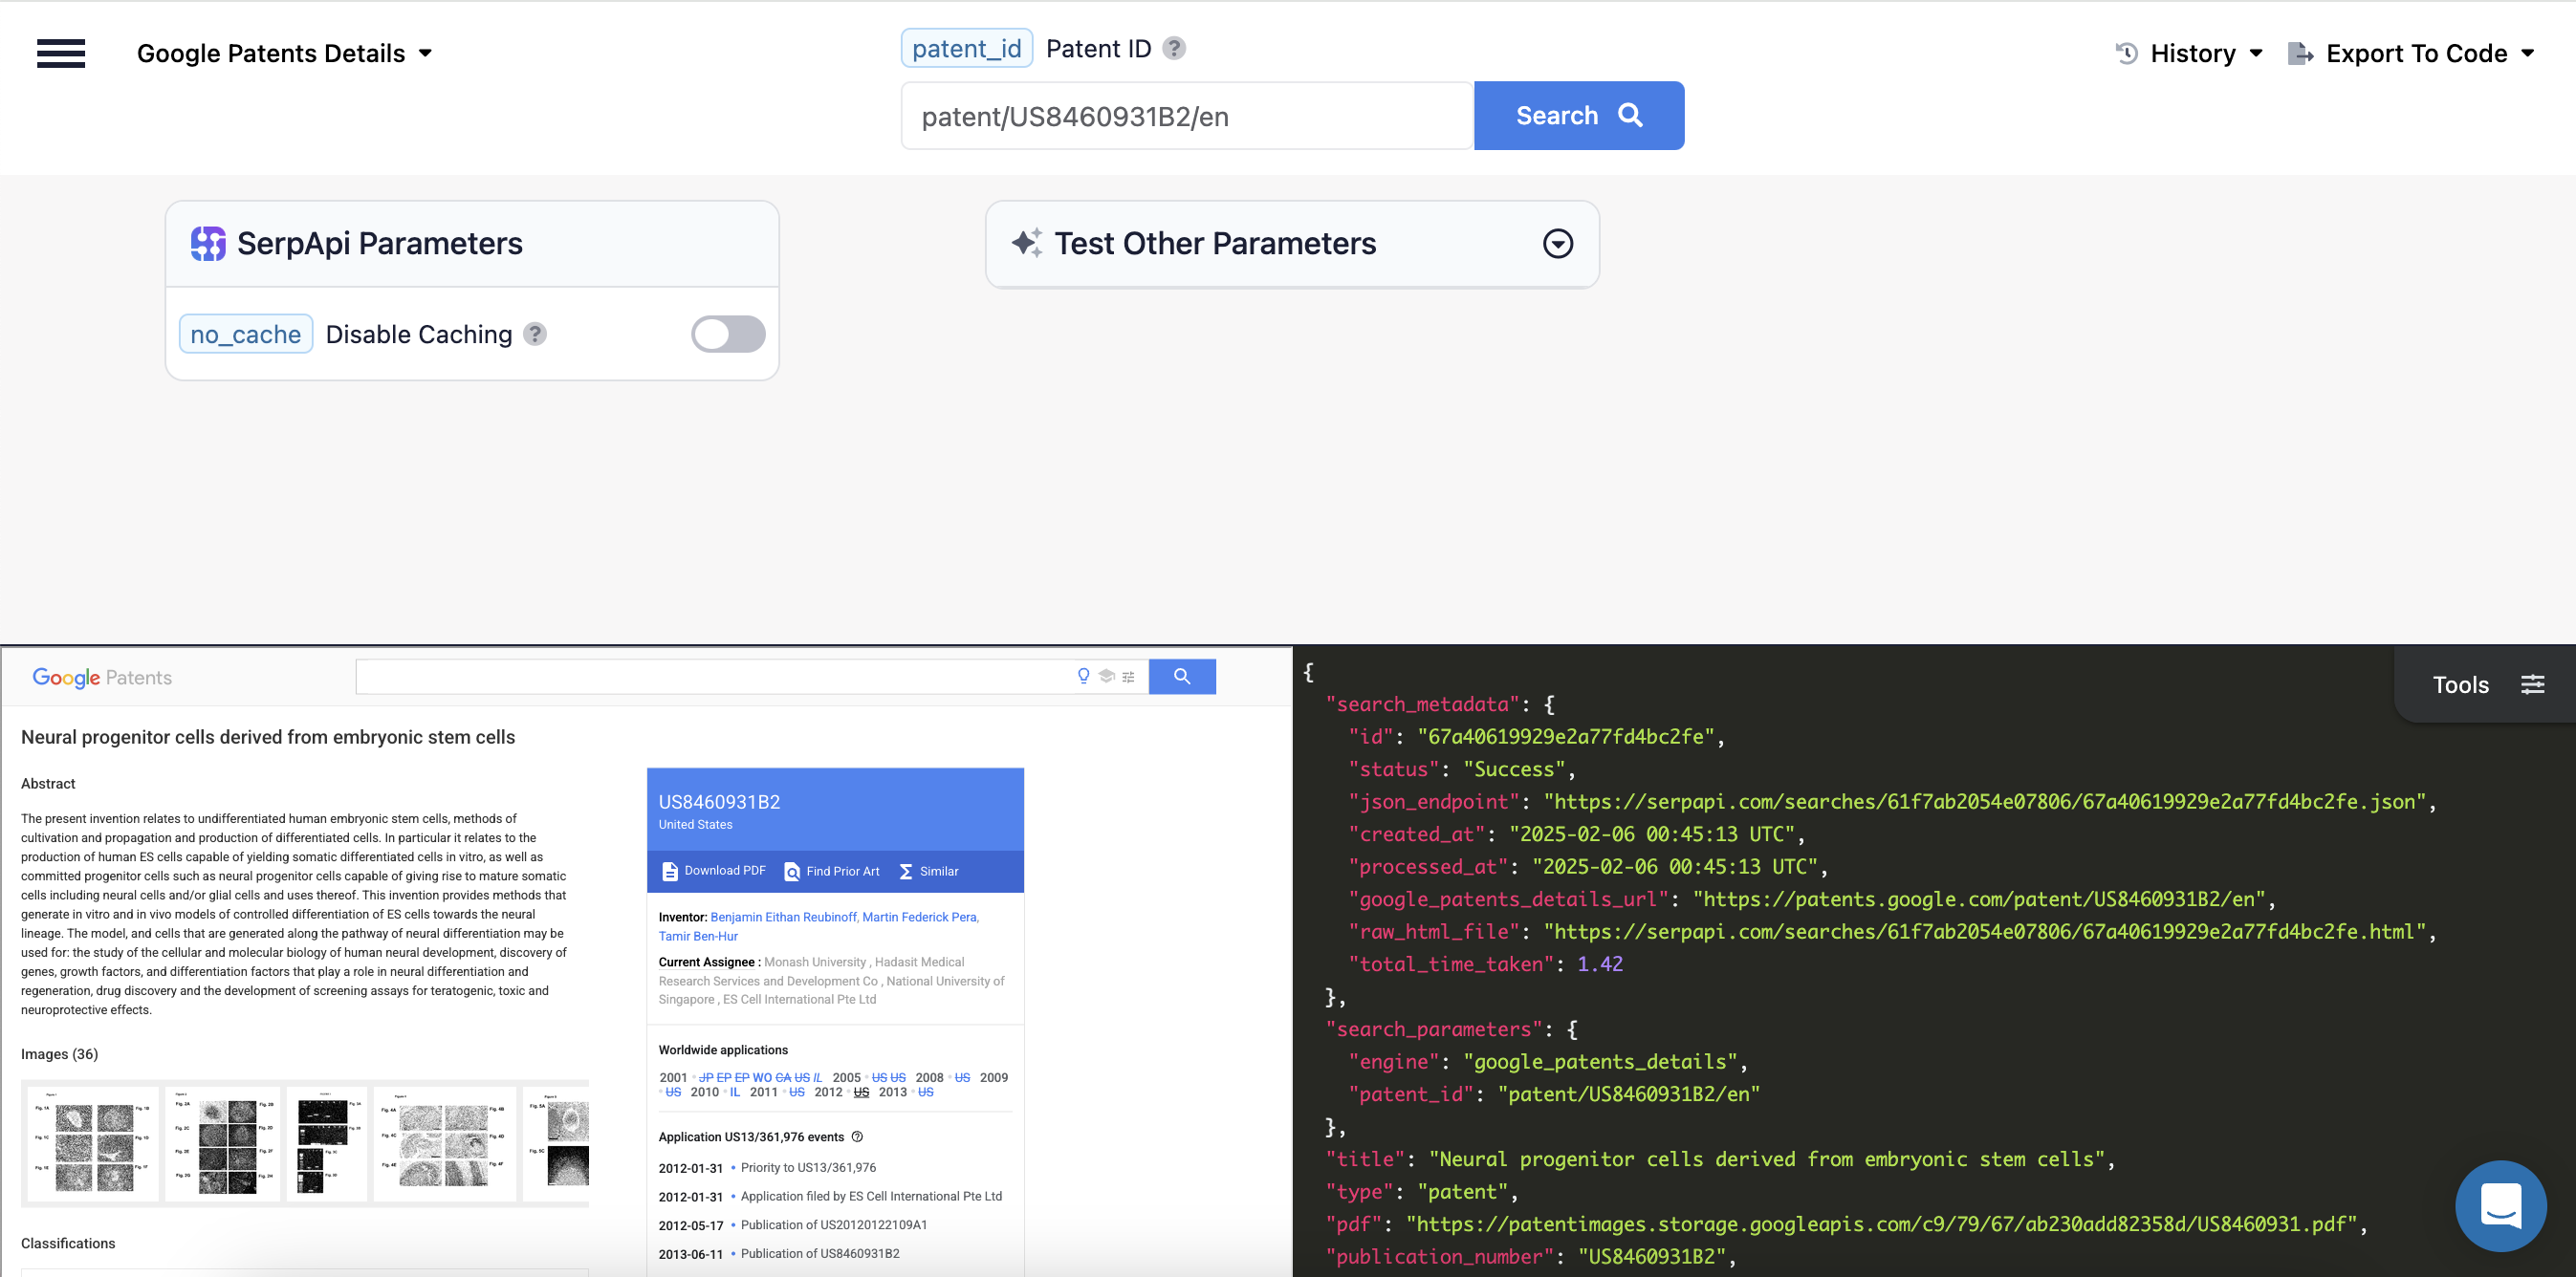Click the SerpApi logo icon on parameters panel
The height and width of the screenshot is (1277, 2576).
point(208,243)
